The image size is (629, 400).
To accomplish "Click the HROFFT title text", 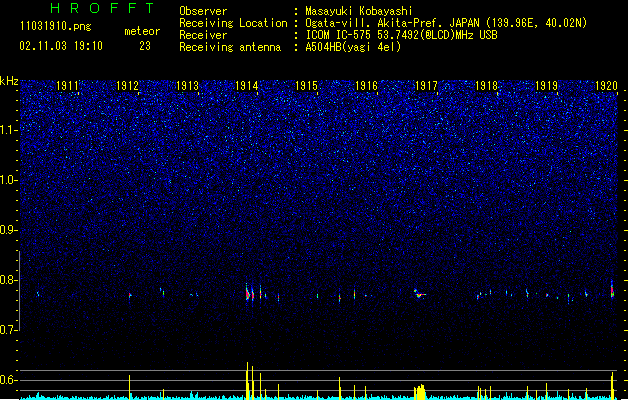I will point(102,8).
